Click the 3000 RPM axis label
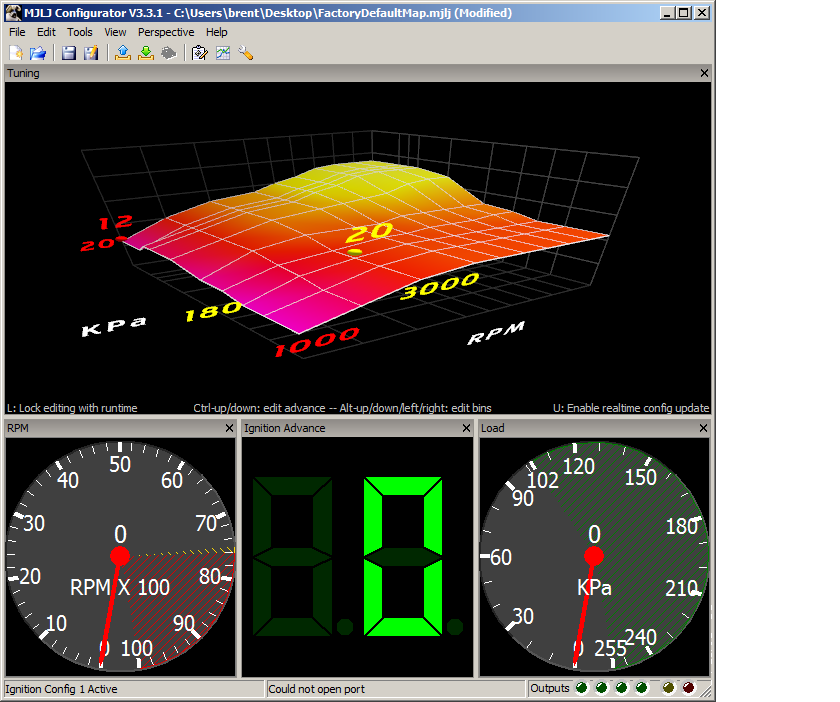This screenshot has width=840, height=702. click(x=439, y=287)
